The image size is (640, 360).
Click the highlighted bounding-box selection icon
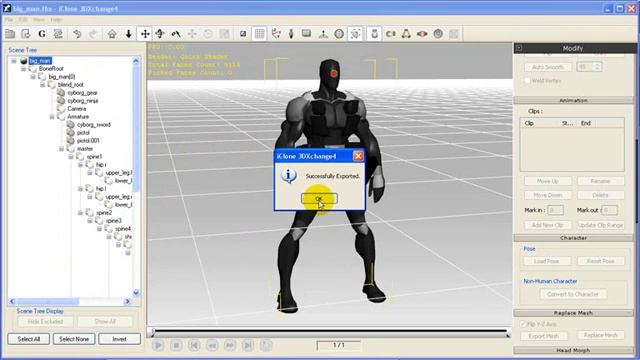(356, 34)
